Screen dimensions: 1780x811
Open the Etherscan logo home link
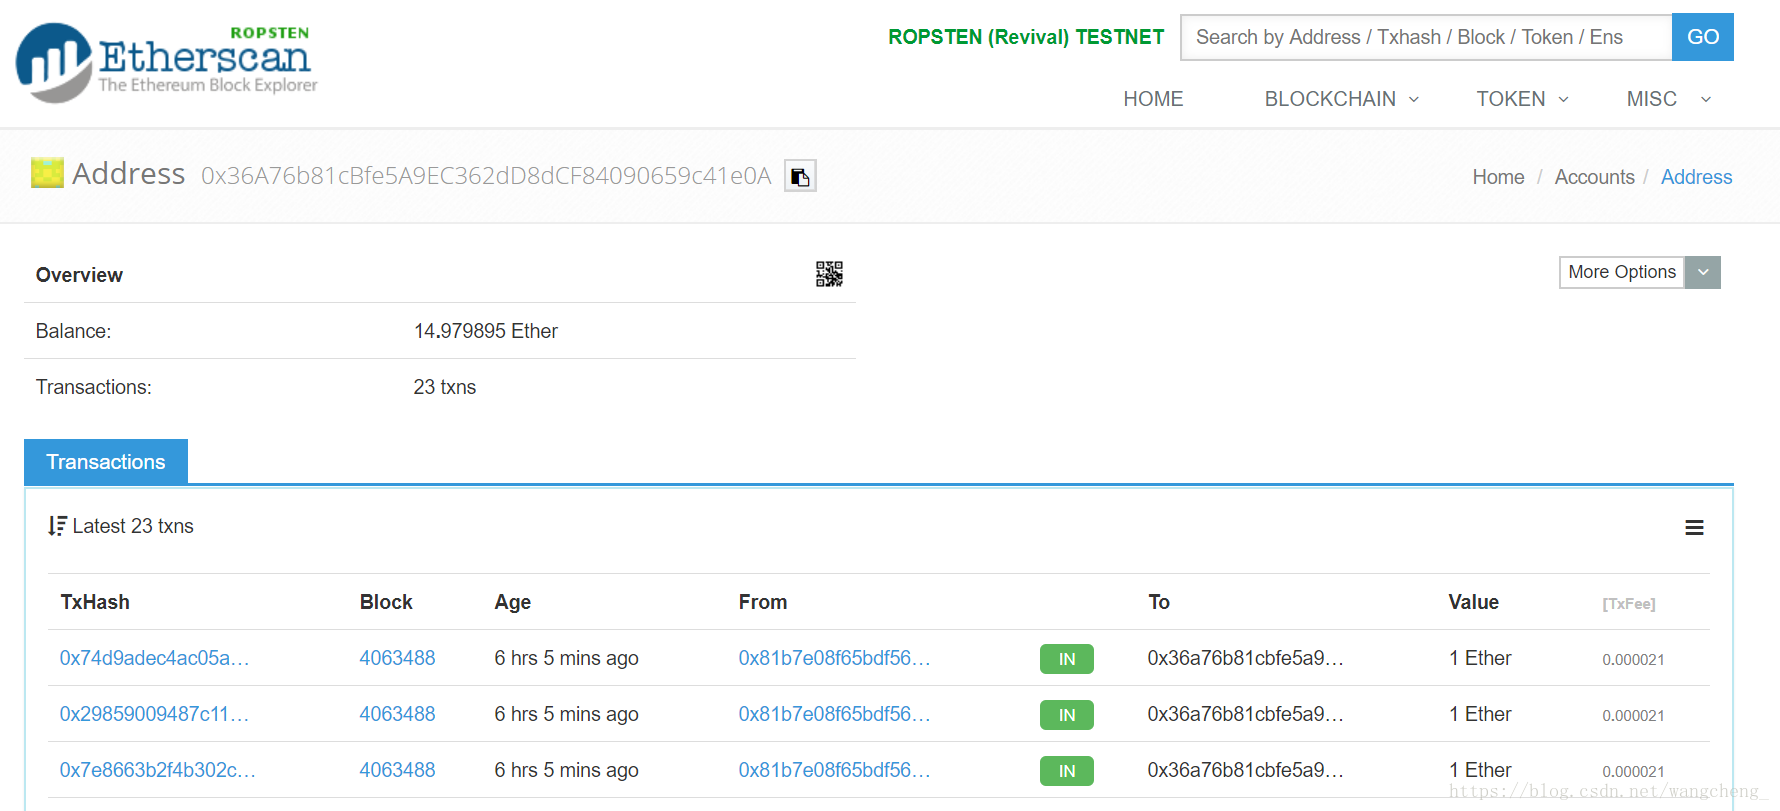(167, 62)
